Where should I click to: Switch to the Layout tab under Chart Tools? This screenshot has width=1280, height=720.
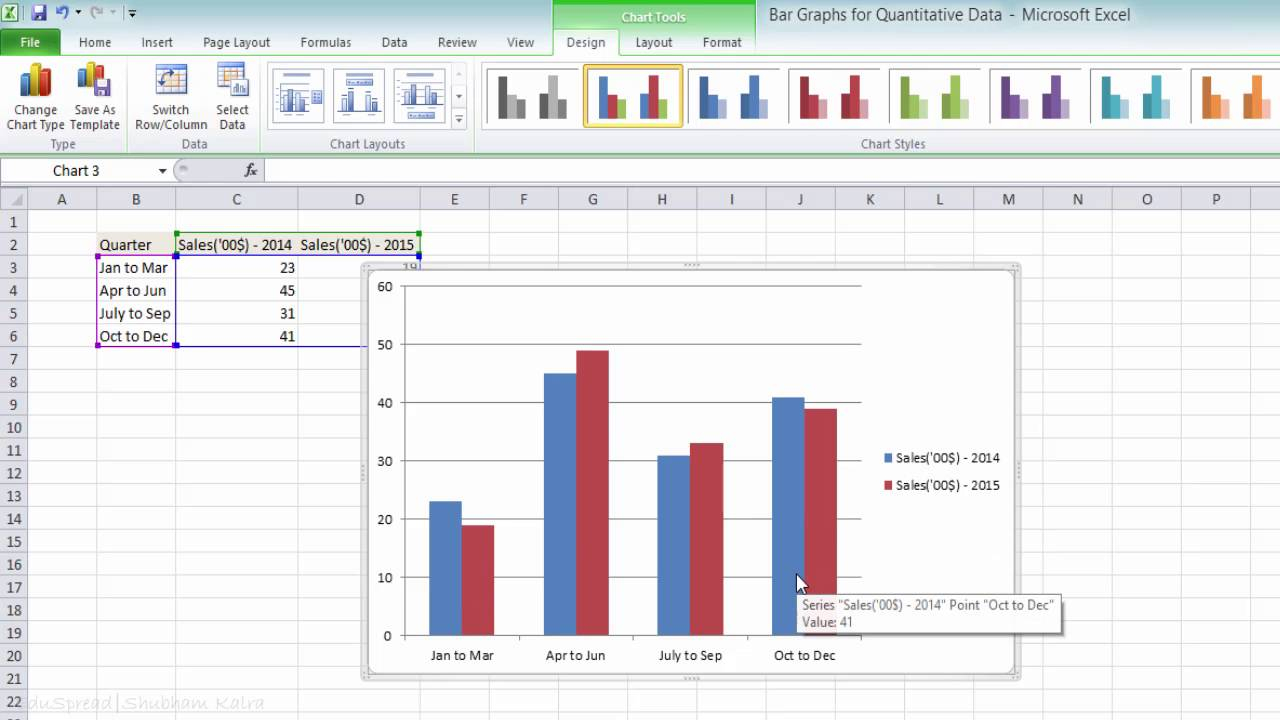tap(653, 43)
